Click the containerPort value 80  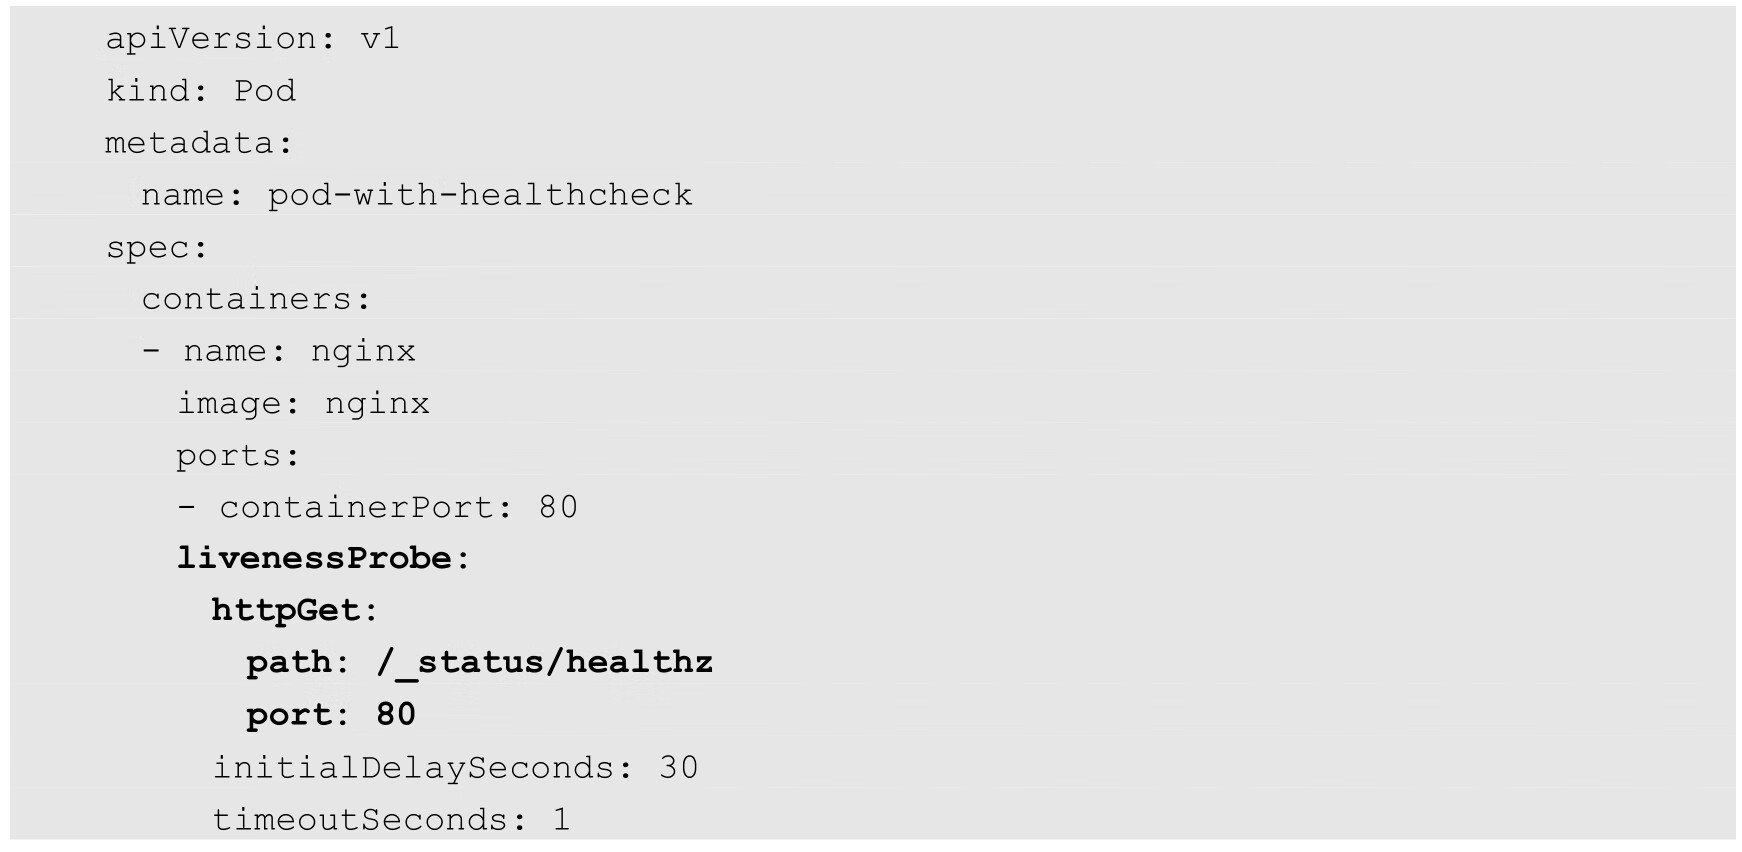558,508
